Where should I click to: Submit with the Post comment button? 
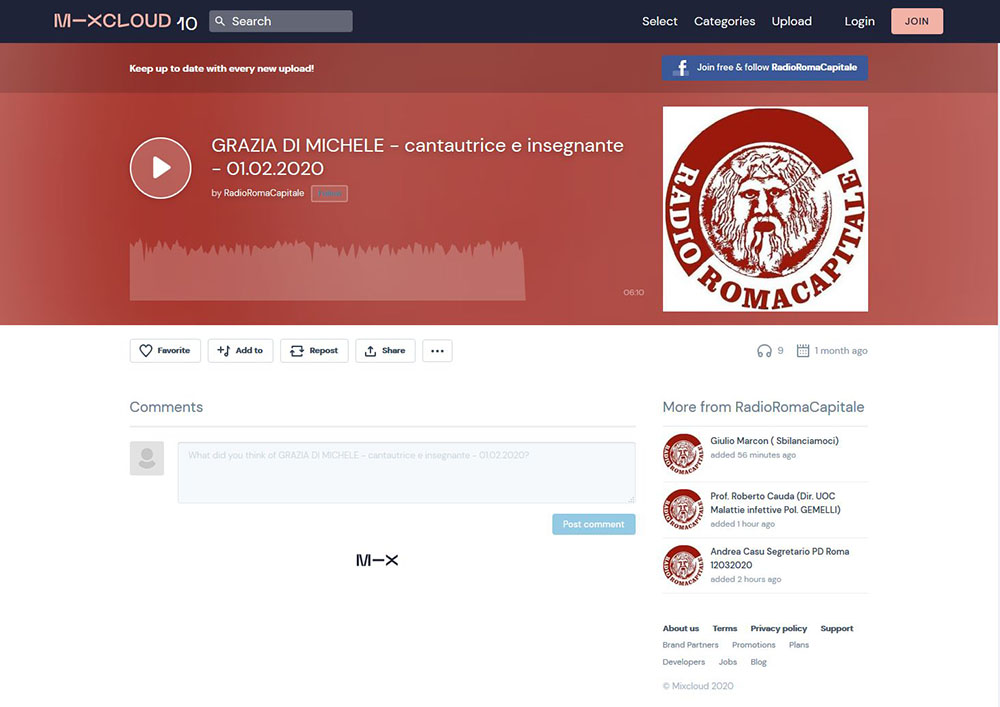click(x=594, y=524)
